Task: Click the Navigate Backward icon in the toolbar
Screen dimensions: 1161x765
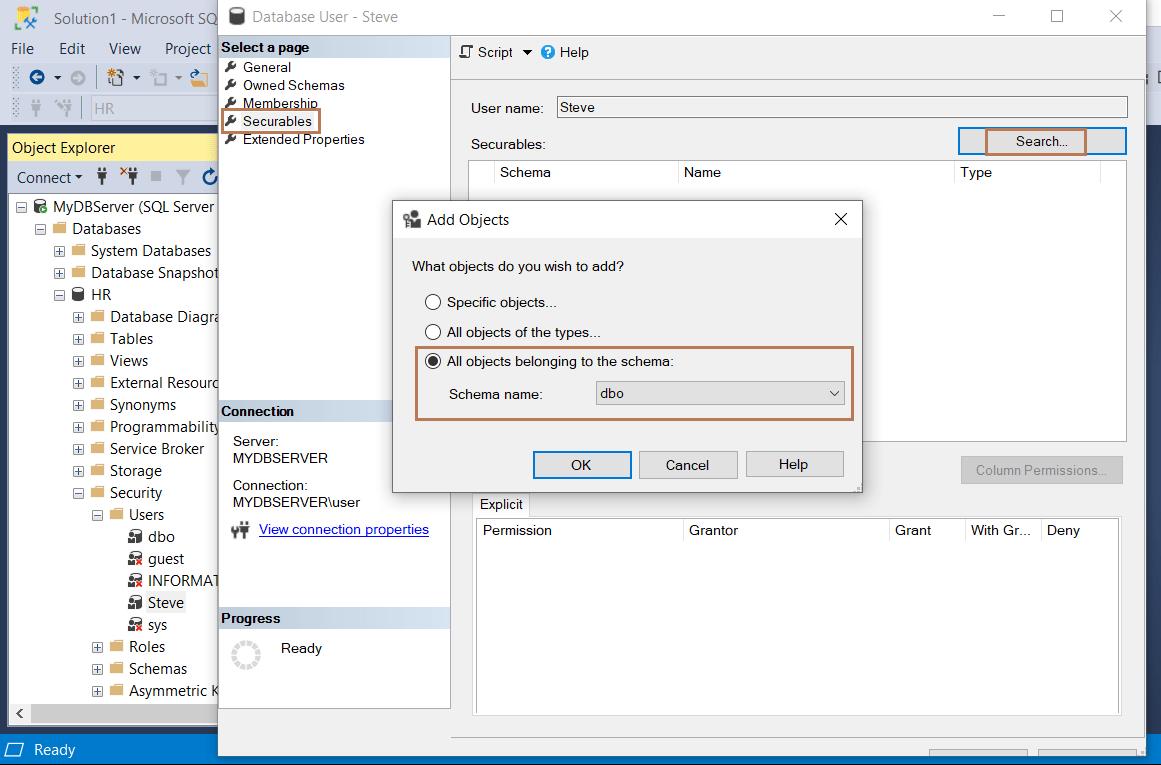Action: pyautogui.click(x=38, y=78)
